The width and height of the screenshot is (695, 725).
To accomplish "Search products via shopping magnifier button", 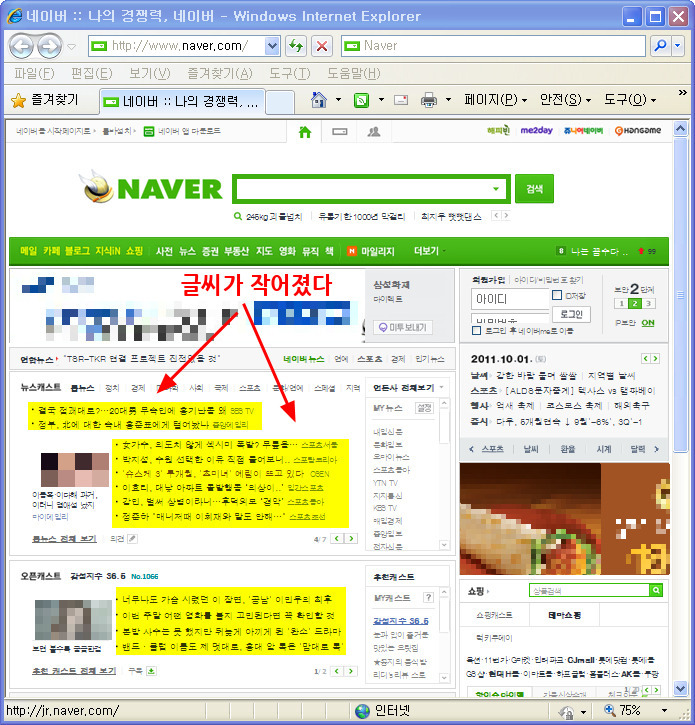I will tap(656, 590).
